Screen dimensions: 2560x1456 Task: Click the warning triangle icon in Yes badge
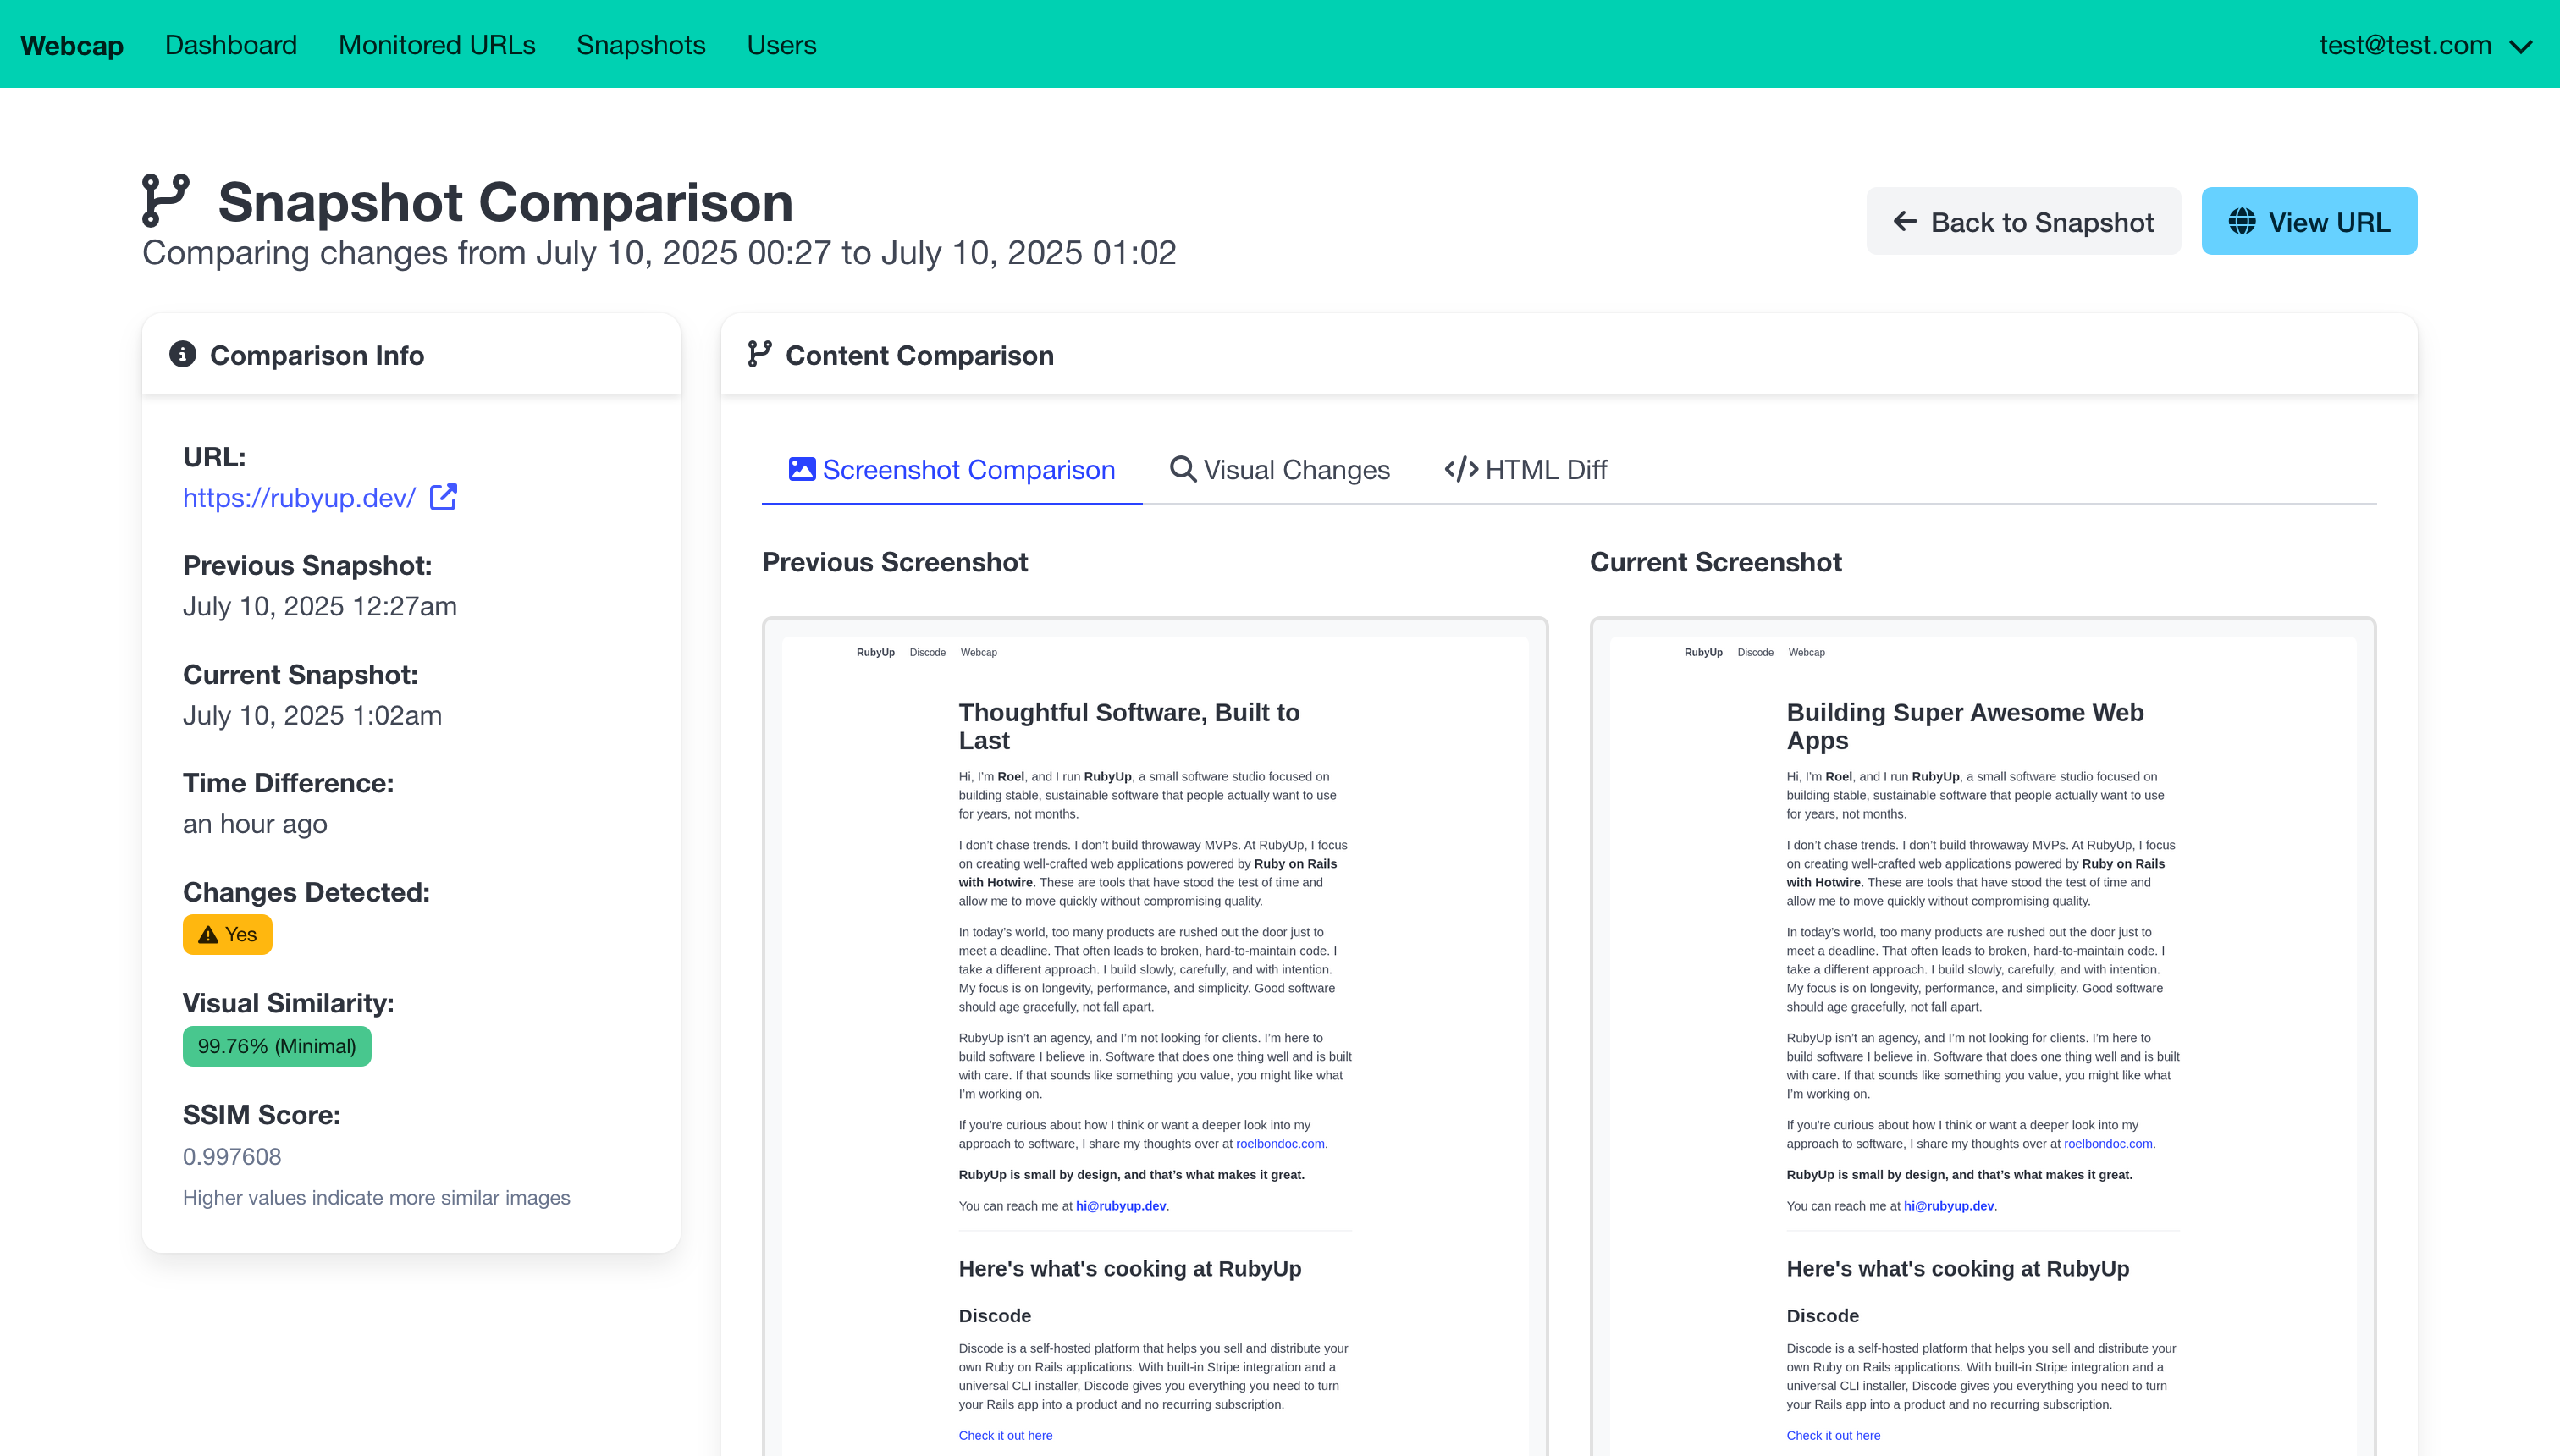208,934
